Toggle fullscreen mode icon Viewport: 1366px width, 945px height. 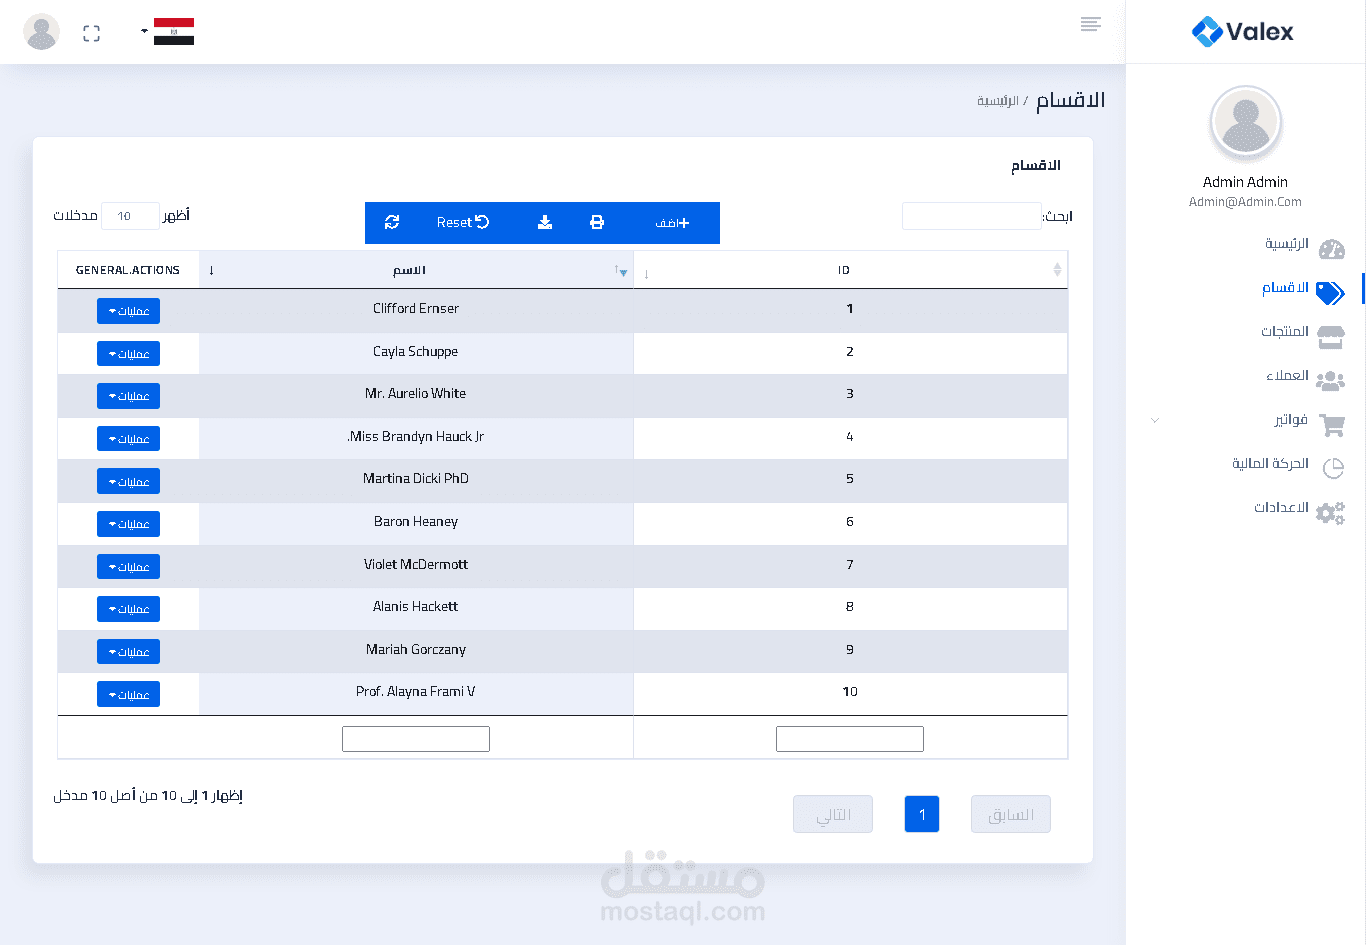click(92, 33)
